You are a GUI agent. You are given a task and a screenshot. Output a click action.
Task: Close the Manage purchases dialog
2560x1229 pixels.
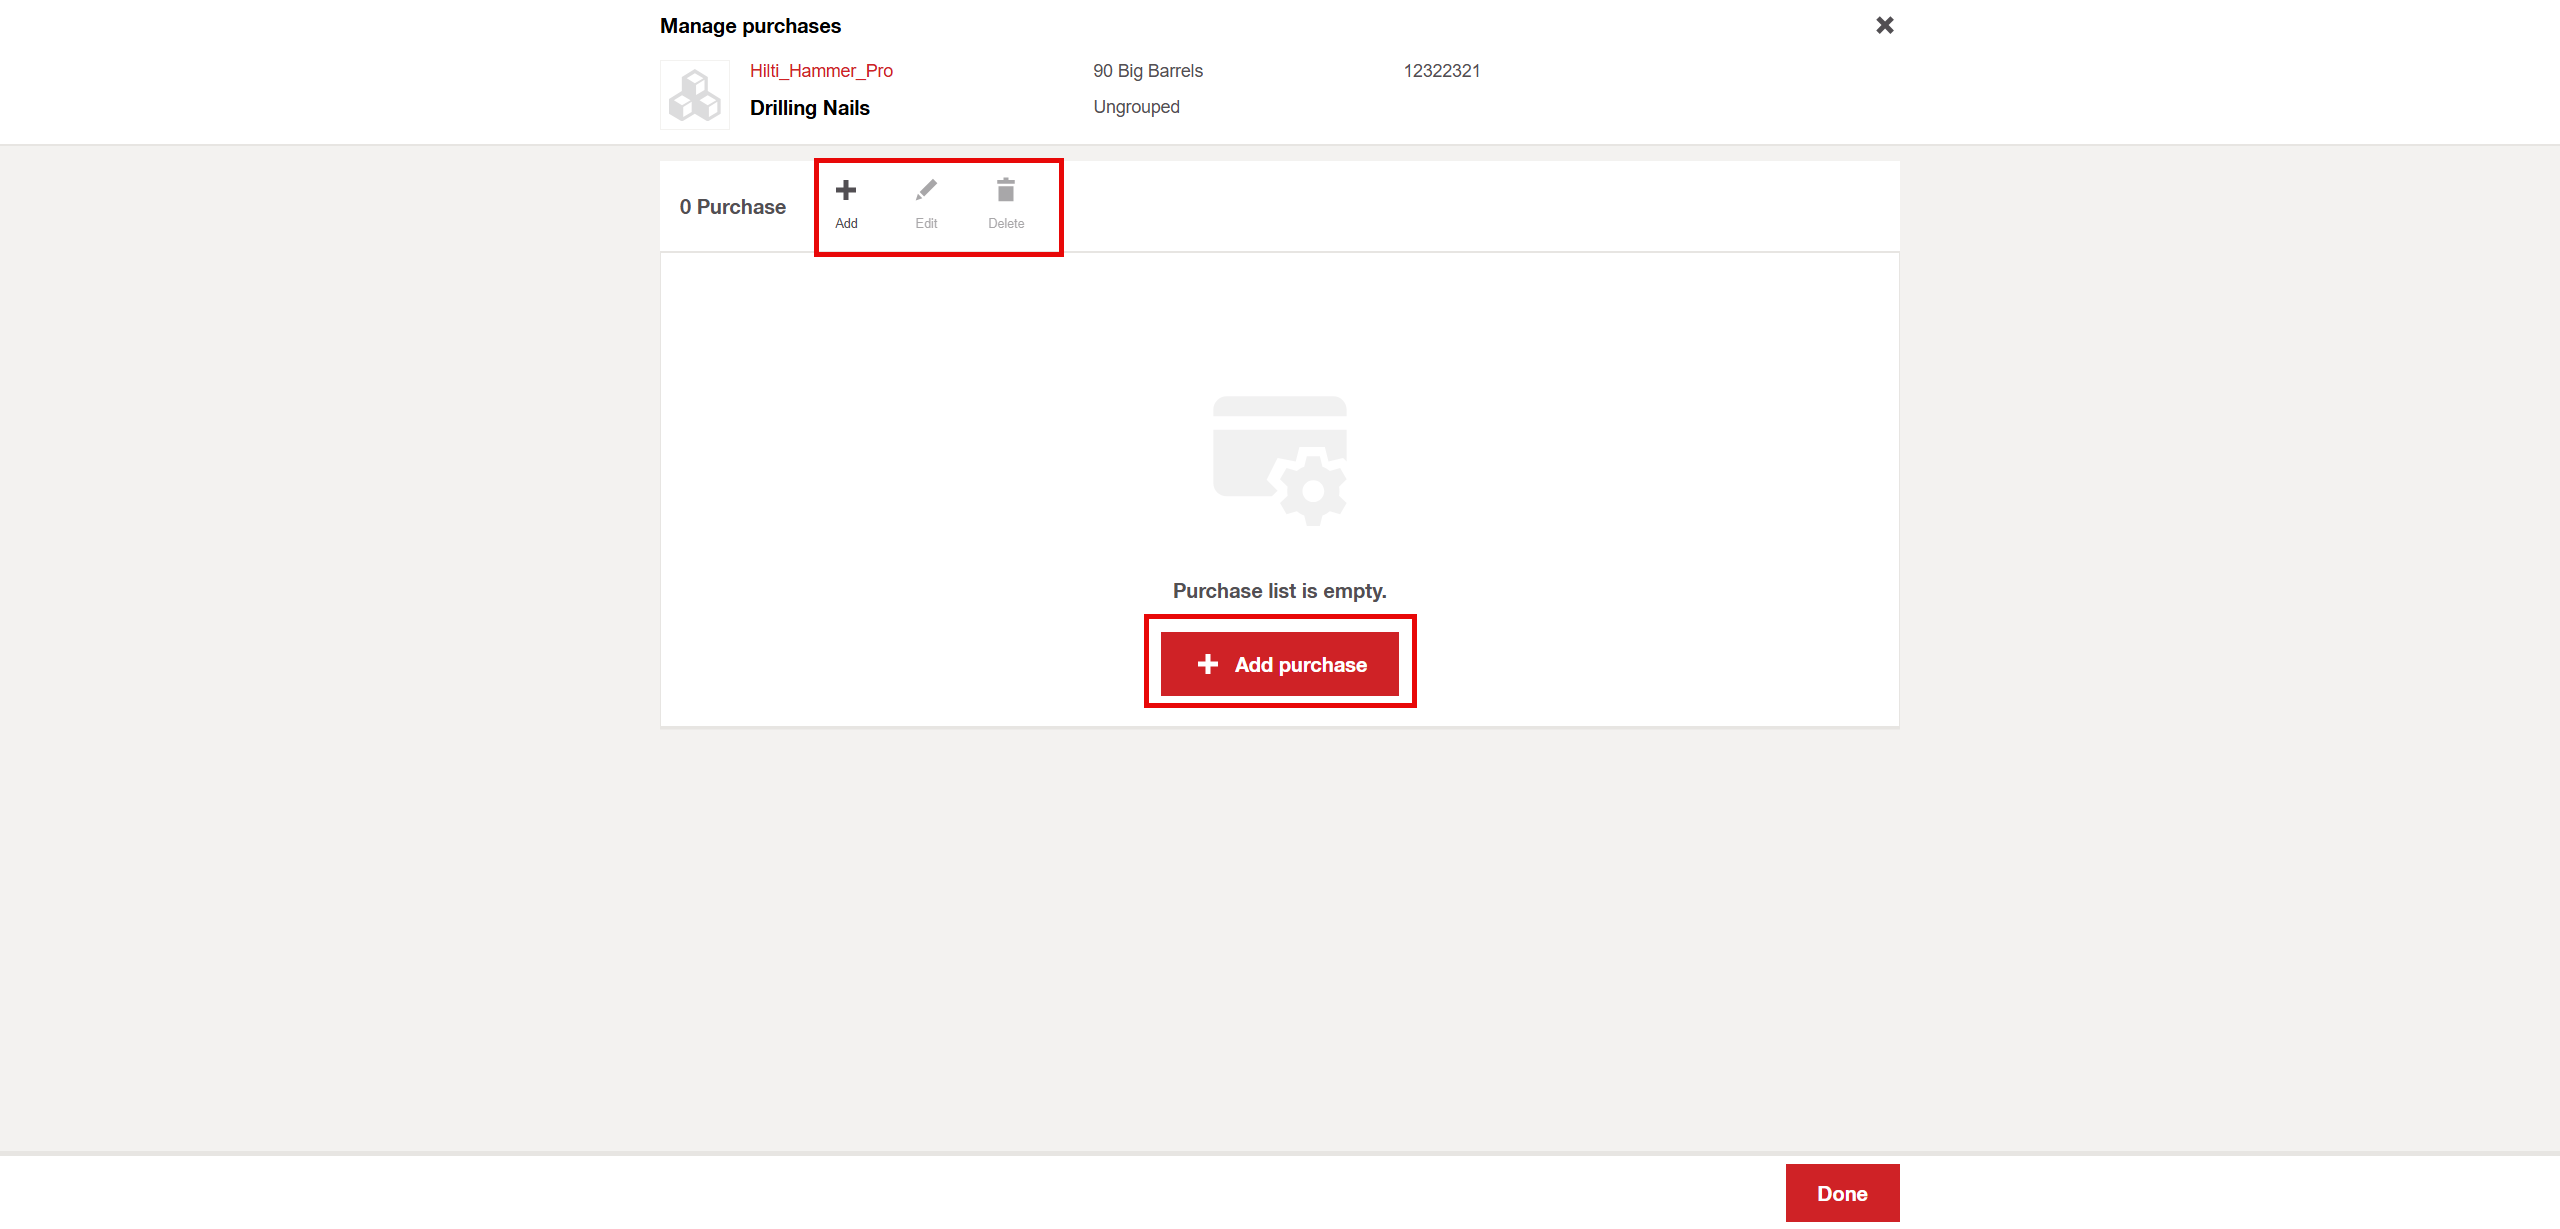point(1885,25)
